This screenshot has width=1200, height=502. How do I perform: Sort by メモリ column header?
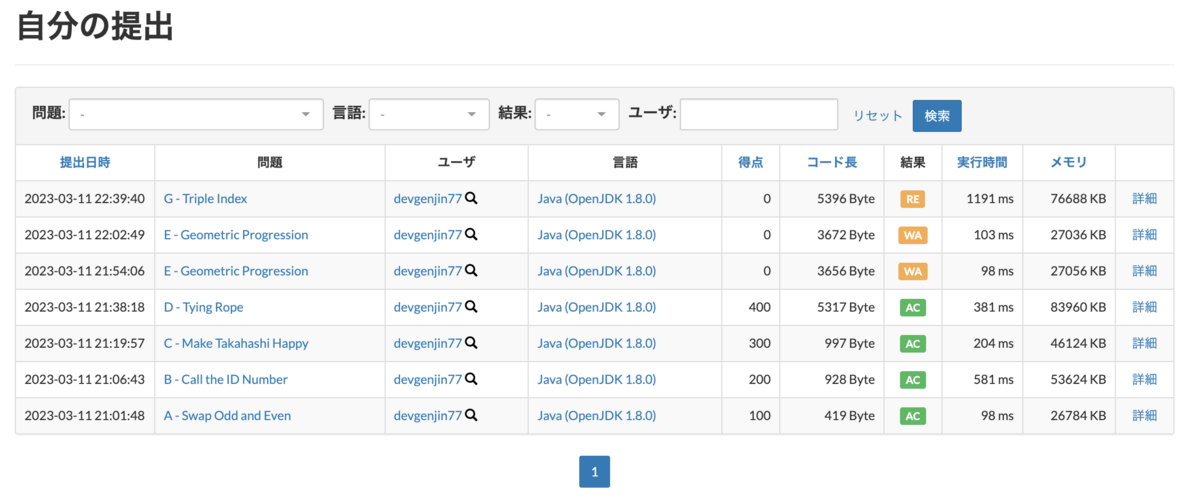[x=1068, y=162]
